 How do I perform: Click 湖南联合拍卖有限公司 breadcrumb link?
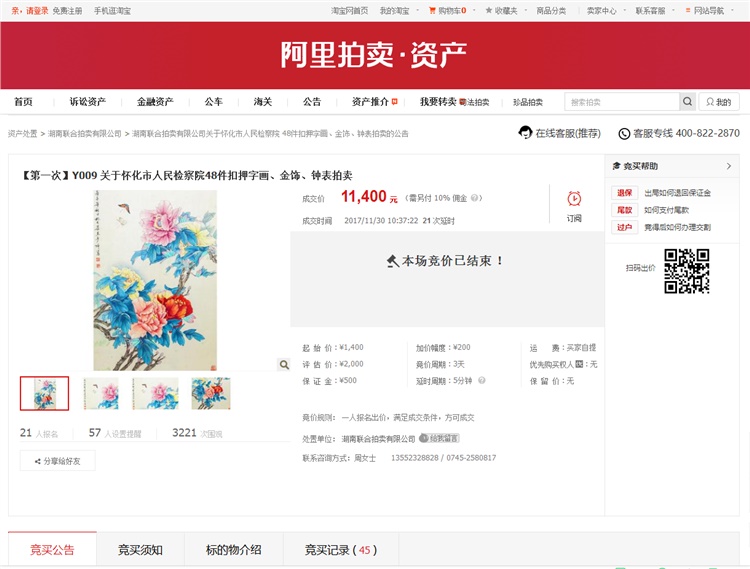[x=85, y=133]
